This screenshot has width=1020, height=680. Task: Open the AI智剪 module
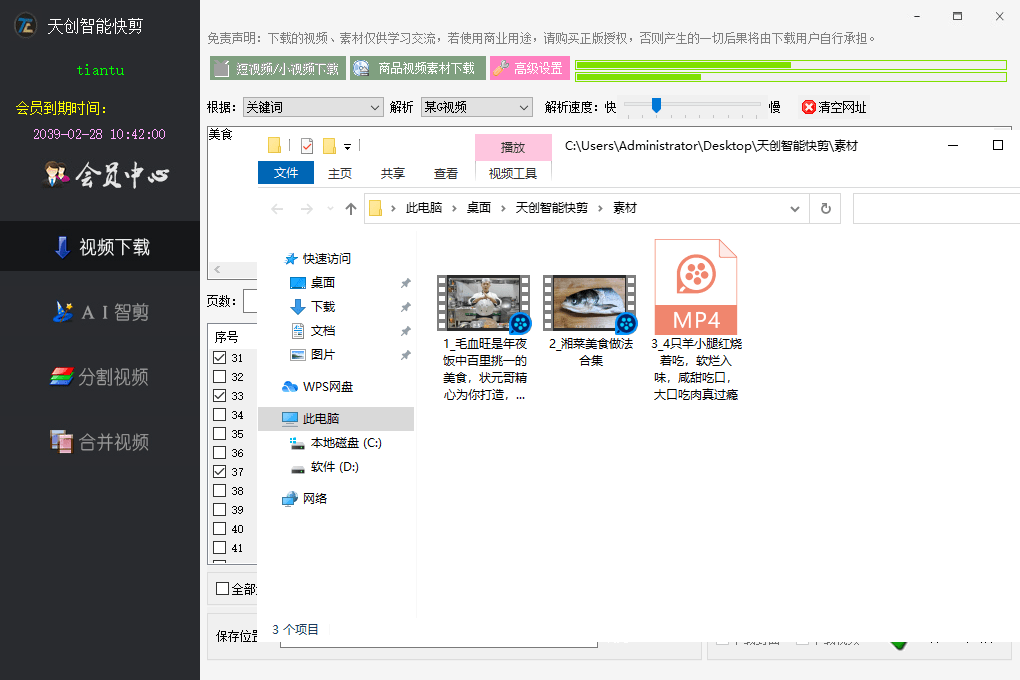tap(100, 312)
